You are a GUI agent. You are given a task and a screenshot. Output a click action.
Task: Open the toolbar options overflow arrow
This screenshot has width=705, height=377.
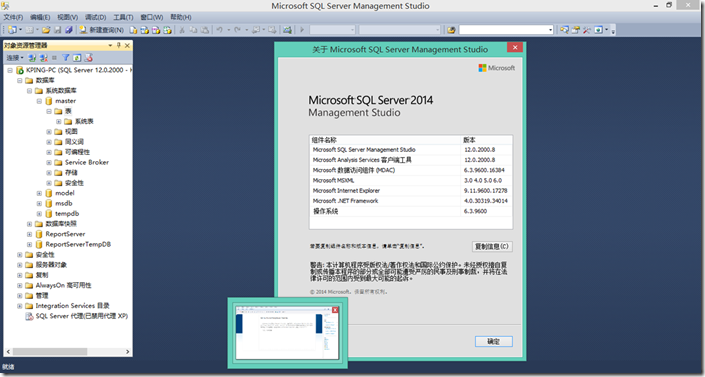613,31
